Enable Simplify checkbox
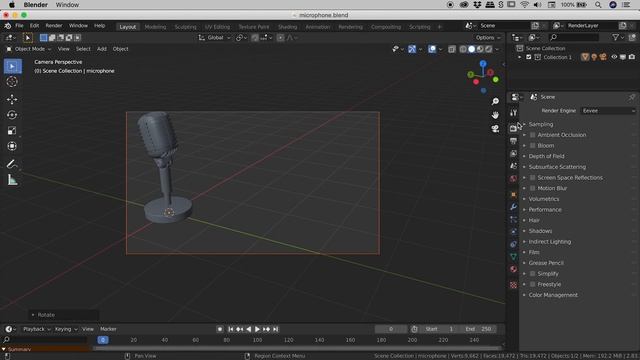 coord(533,273)
